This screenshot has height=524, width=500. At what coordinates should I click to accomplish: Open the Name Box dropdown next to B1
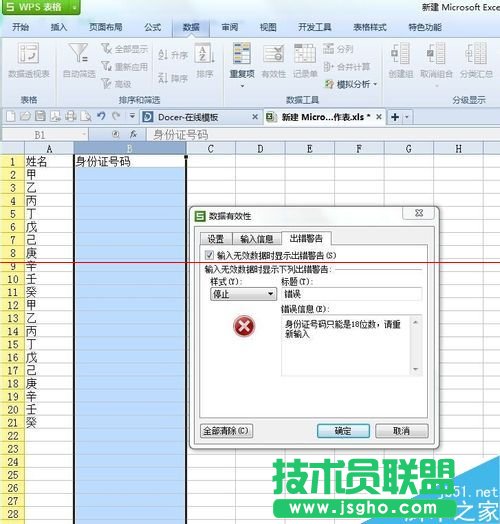[84, 135]
